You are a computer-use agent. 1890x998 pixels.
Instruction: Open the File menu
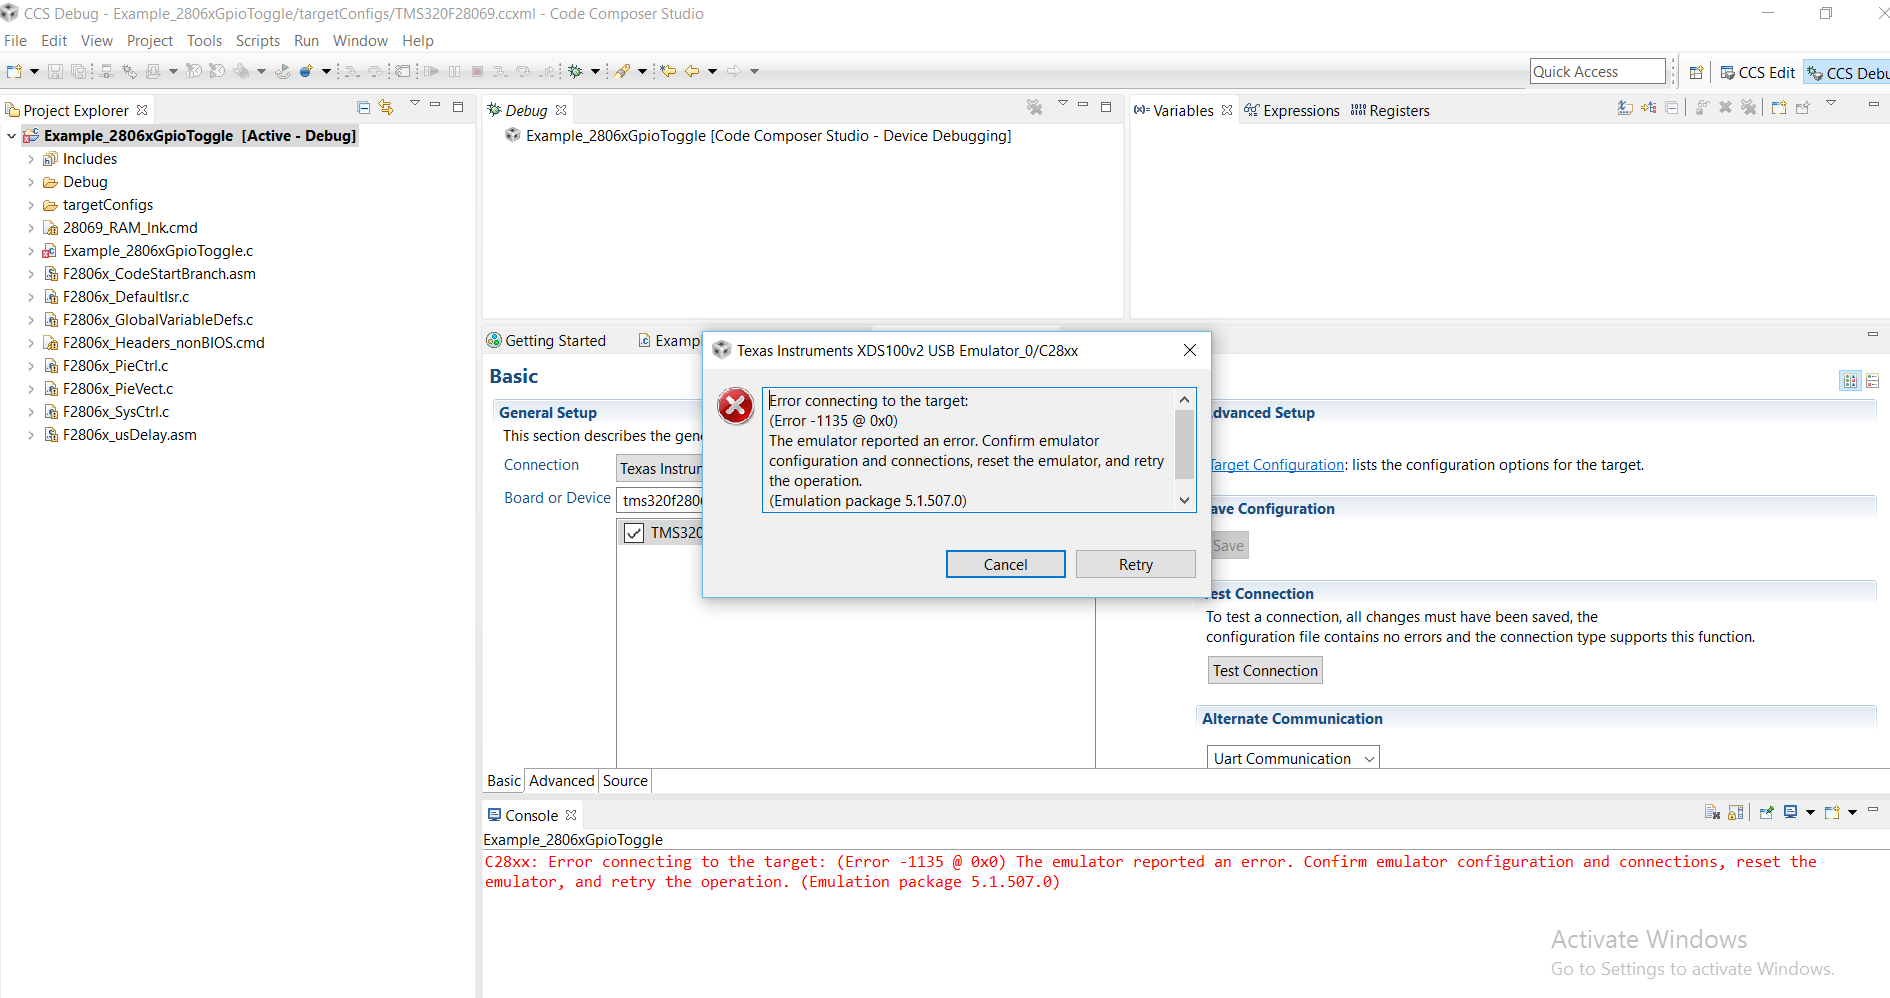16,41
